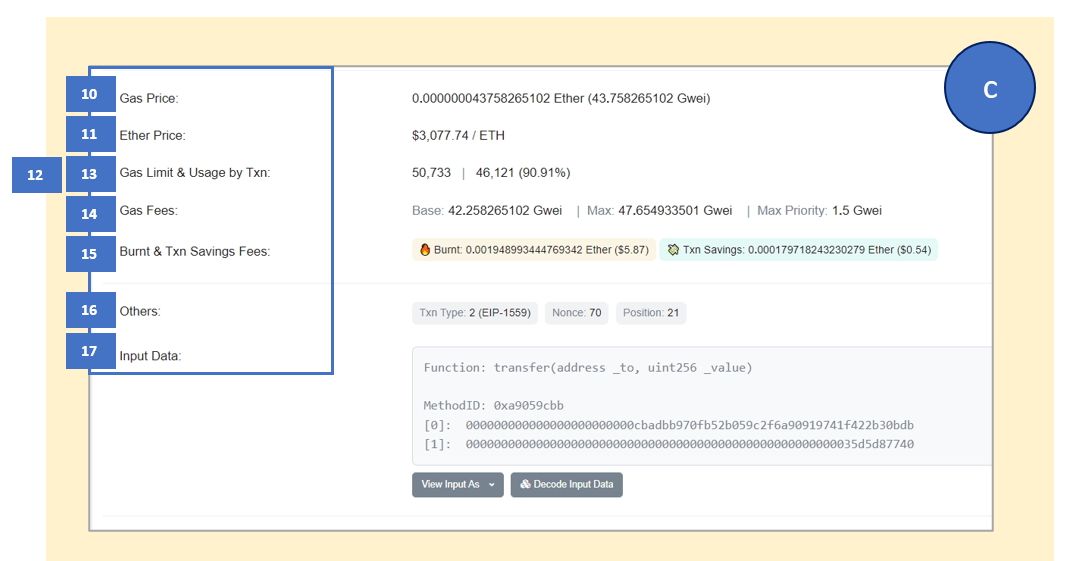Click the standalone numbered marker 12
The height and width of the screenshot is (561, 1071).
(x=36, y=175)
